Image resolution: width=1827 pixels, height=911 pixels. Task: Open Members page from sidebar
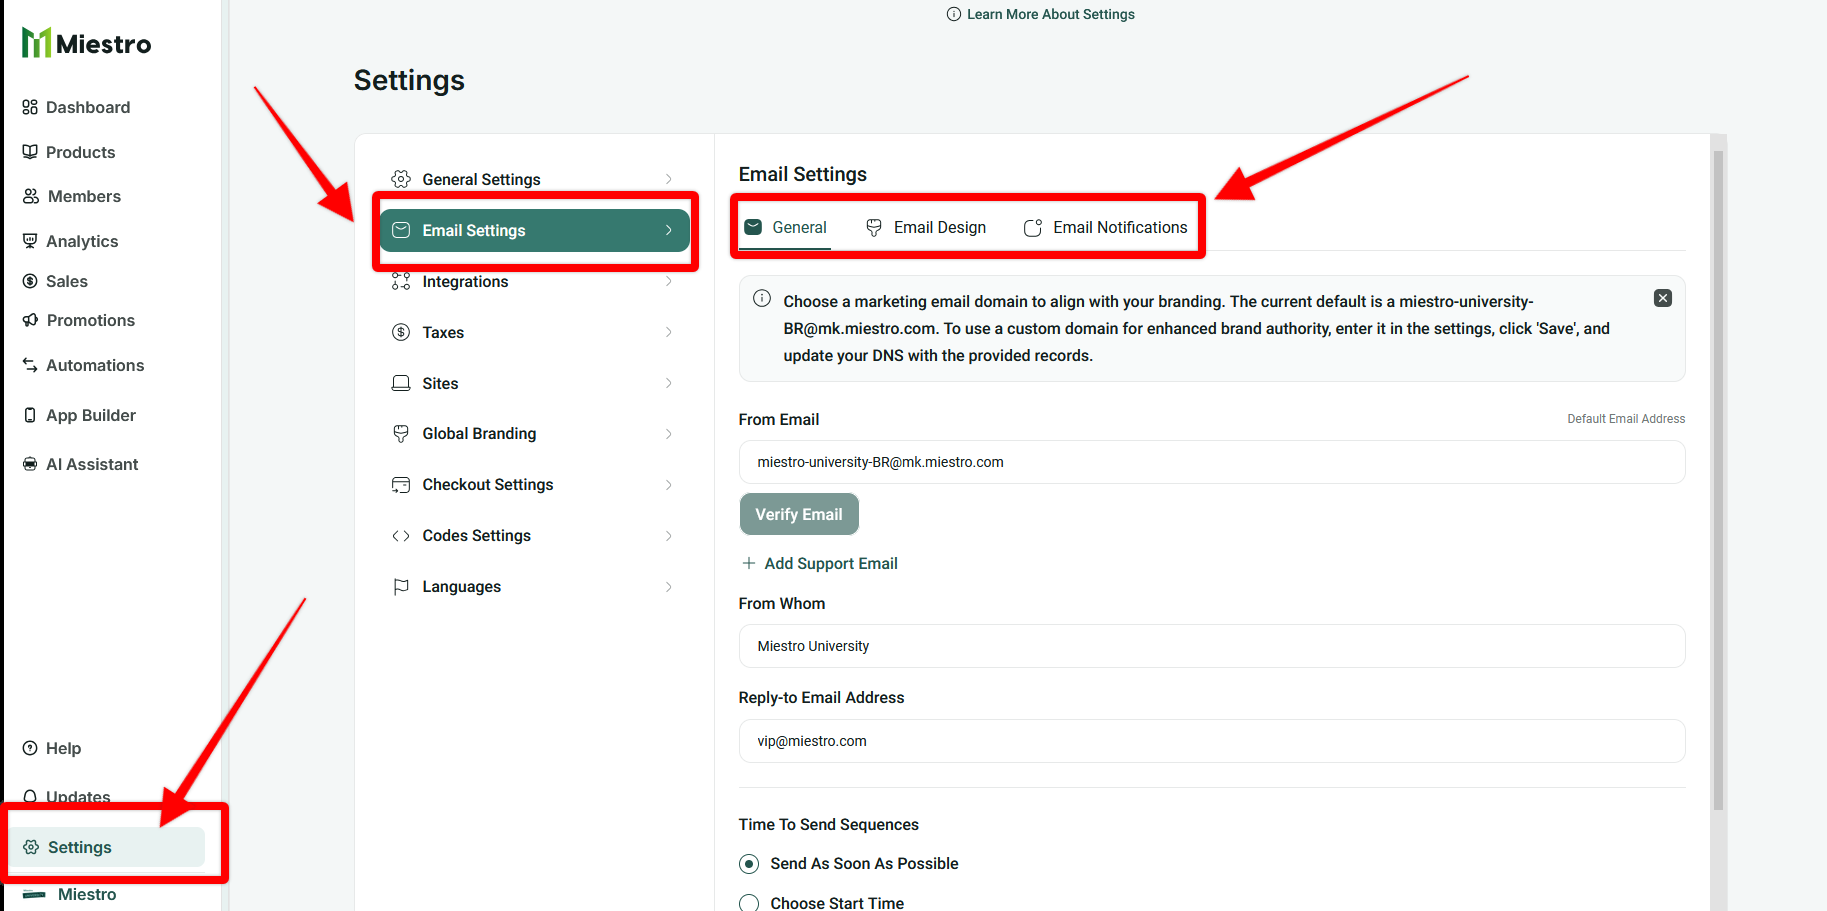coord(72,196)
